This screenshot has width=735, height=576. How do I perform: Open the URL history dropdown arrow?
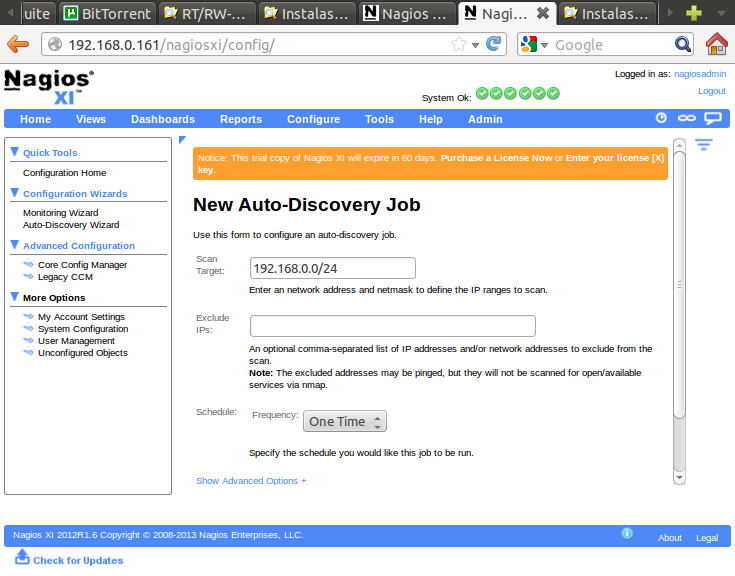(475, 45)
